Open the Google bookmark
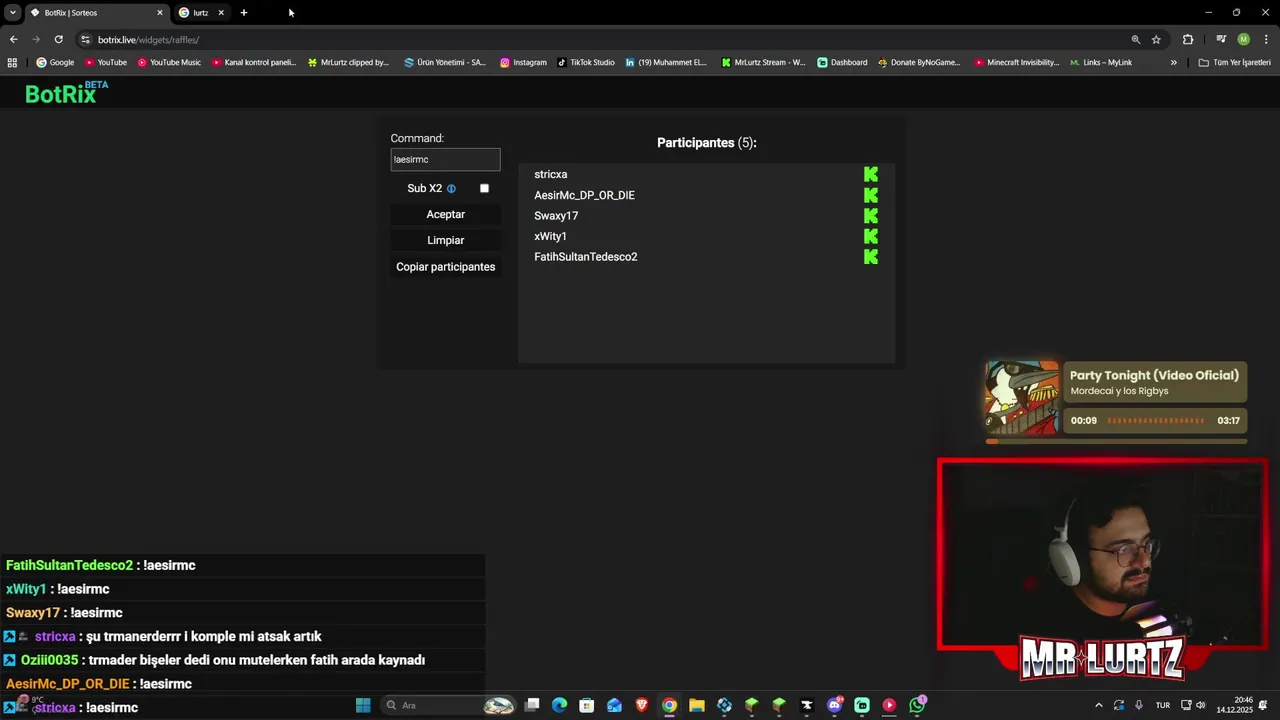This screenshot has height=720, width=1280. click(x=55, y=62)
